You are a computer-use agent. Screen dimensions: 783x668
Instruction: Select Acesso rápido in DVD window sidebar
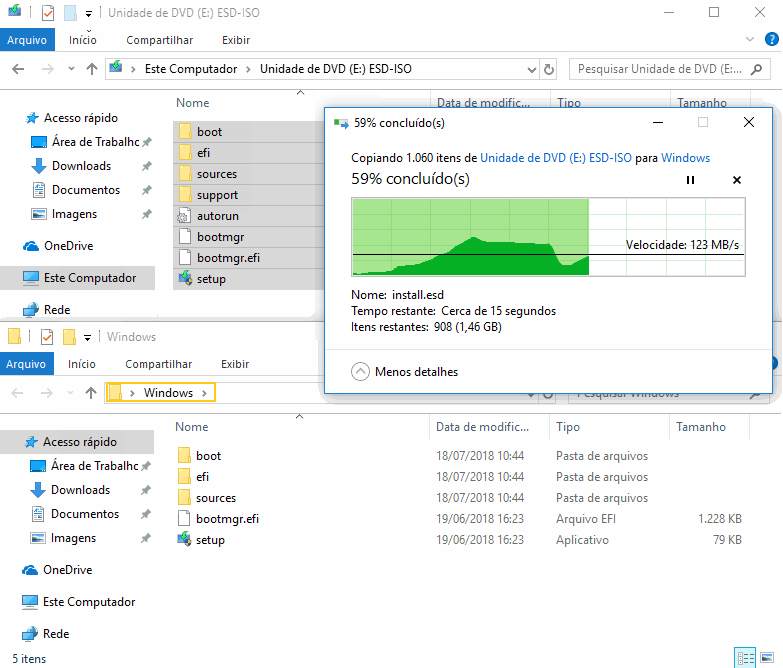pyautogui.click(x=81, y=118)
